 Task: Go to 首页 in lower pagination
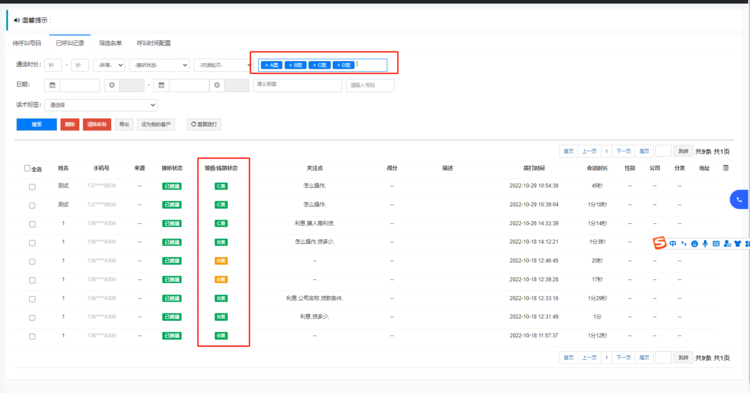click(569, 358)
